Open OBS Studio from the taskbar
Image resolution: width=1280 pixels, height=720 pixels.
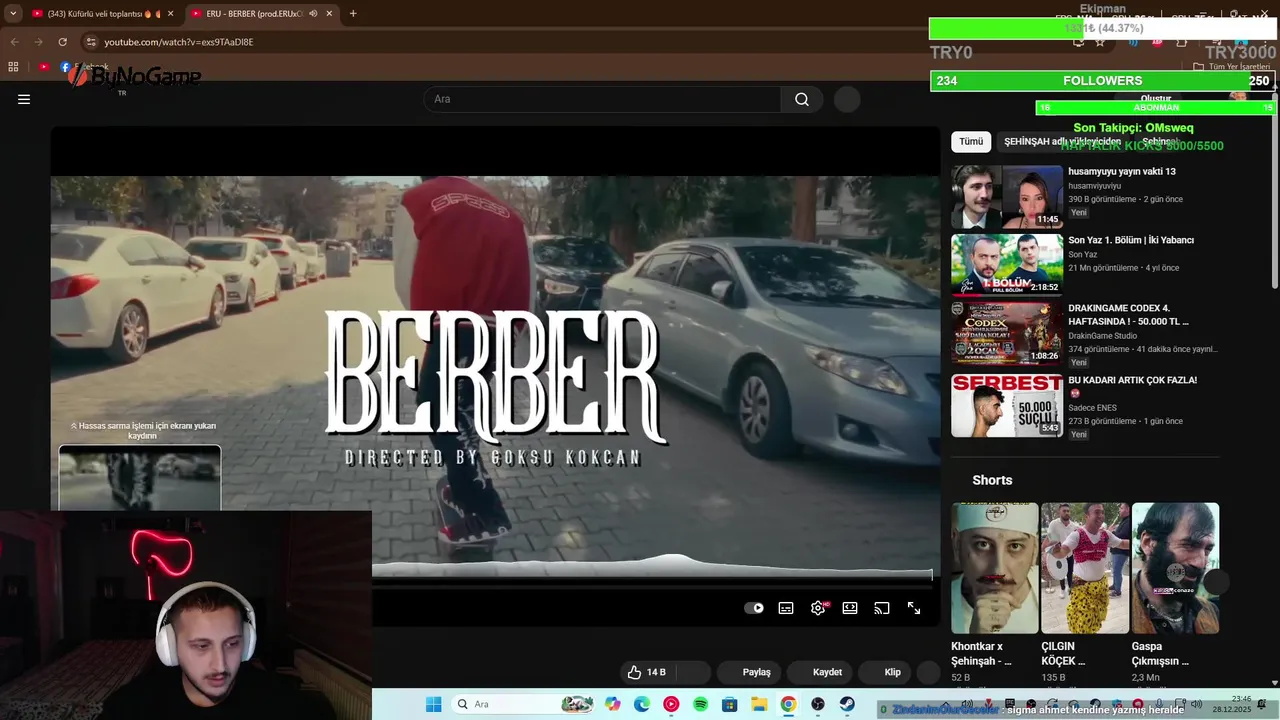[x=818, y=704]
